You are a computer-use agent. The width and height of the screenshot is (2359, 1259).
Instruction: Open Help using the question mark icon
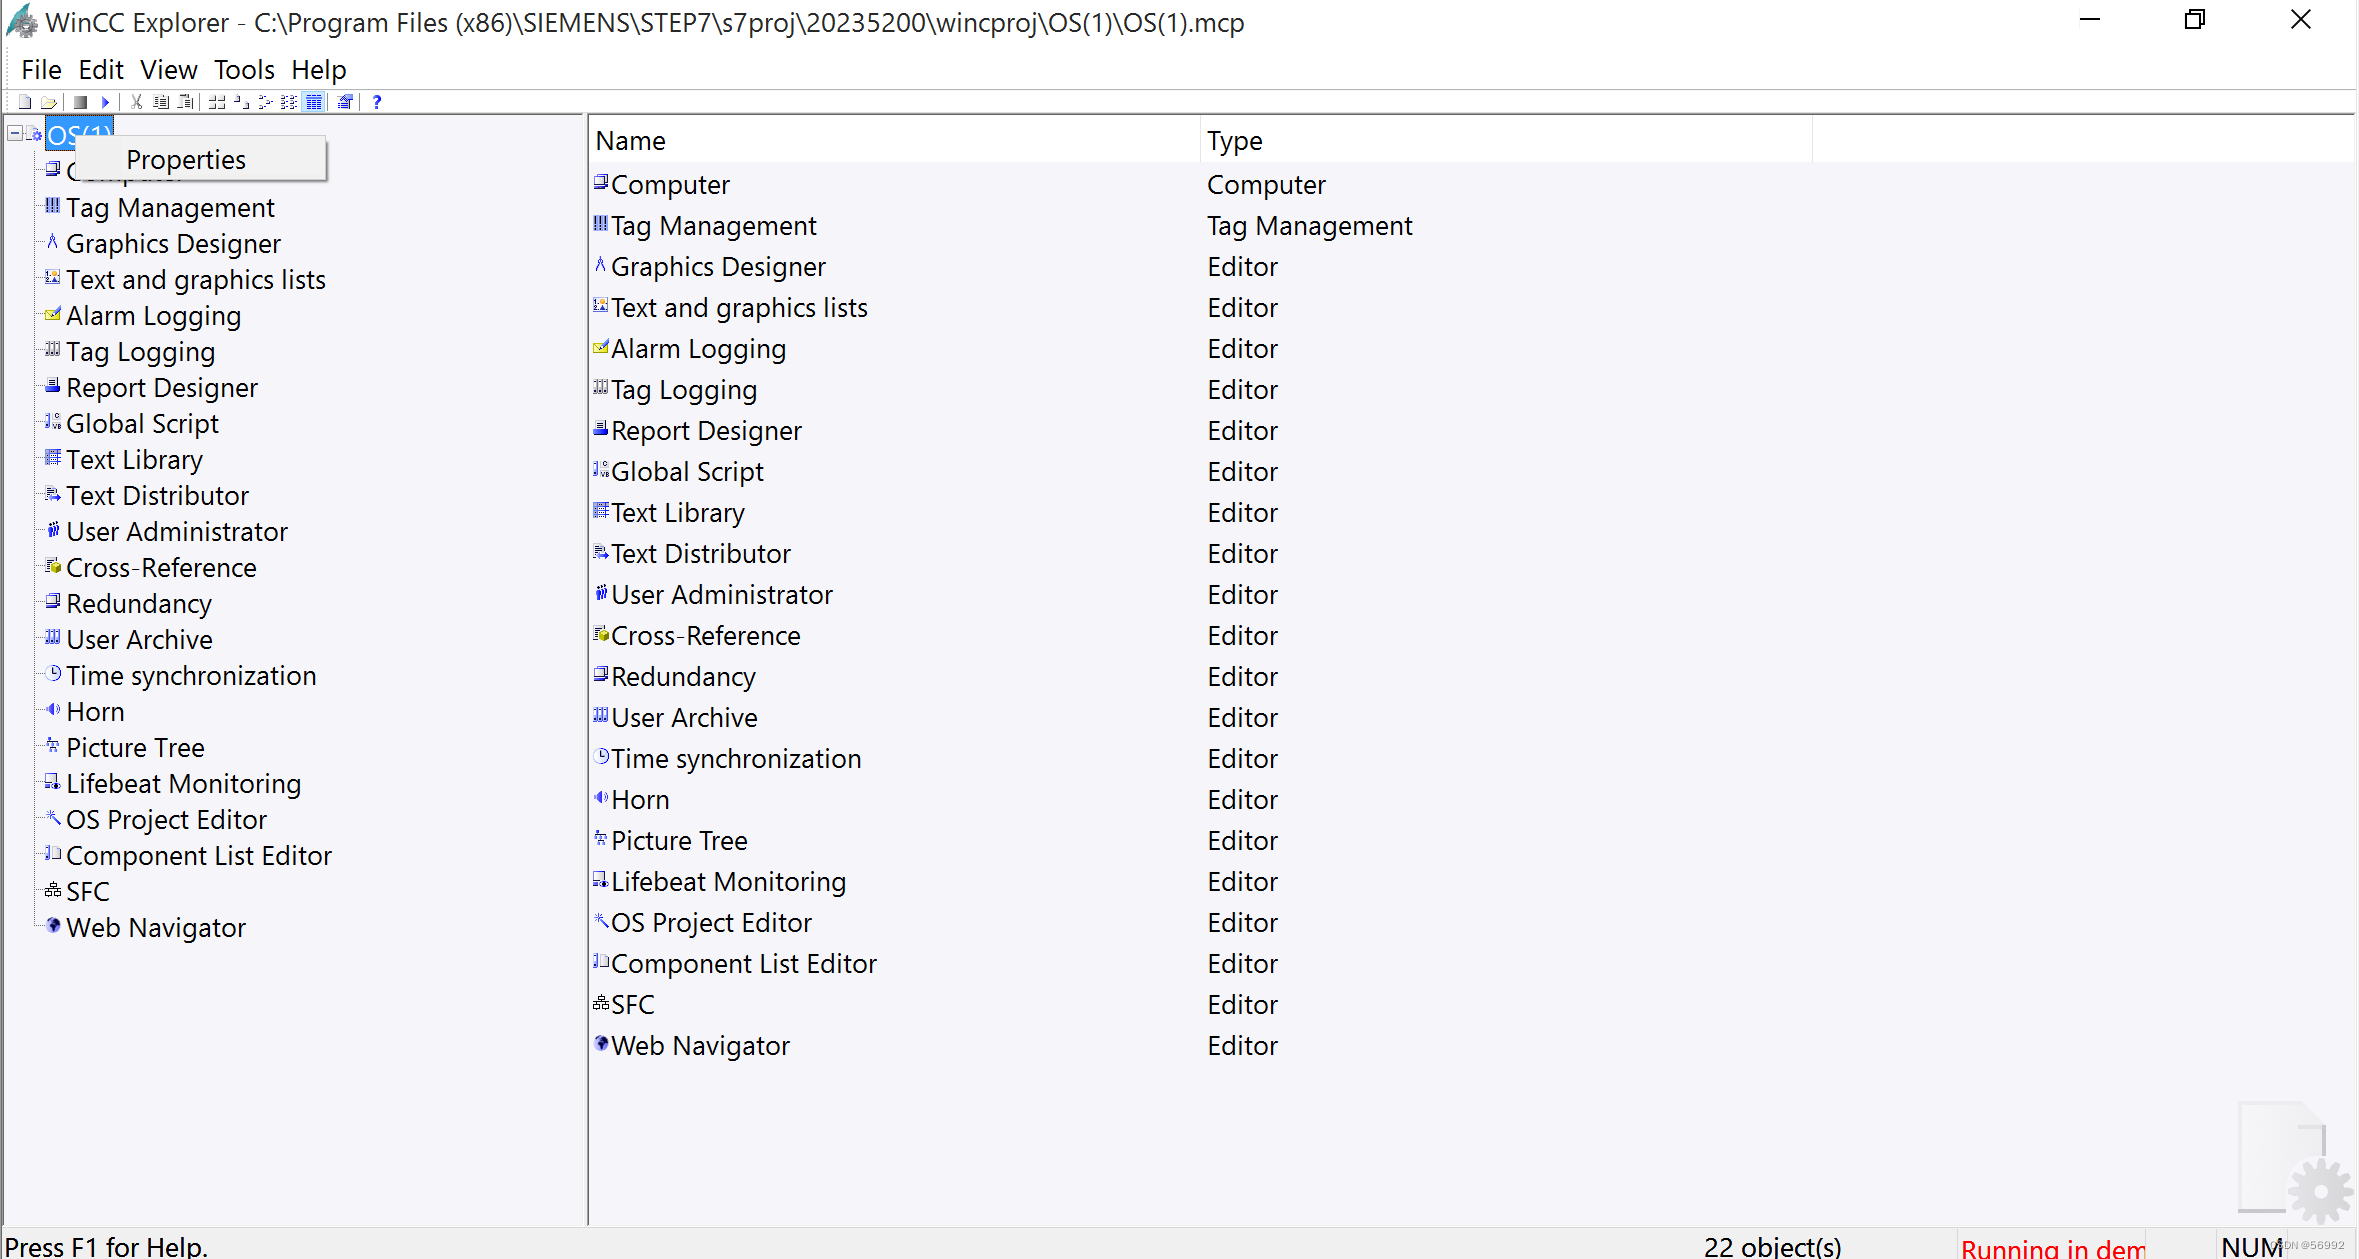point(377,101)
